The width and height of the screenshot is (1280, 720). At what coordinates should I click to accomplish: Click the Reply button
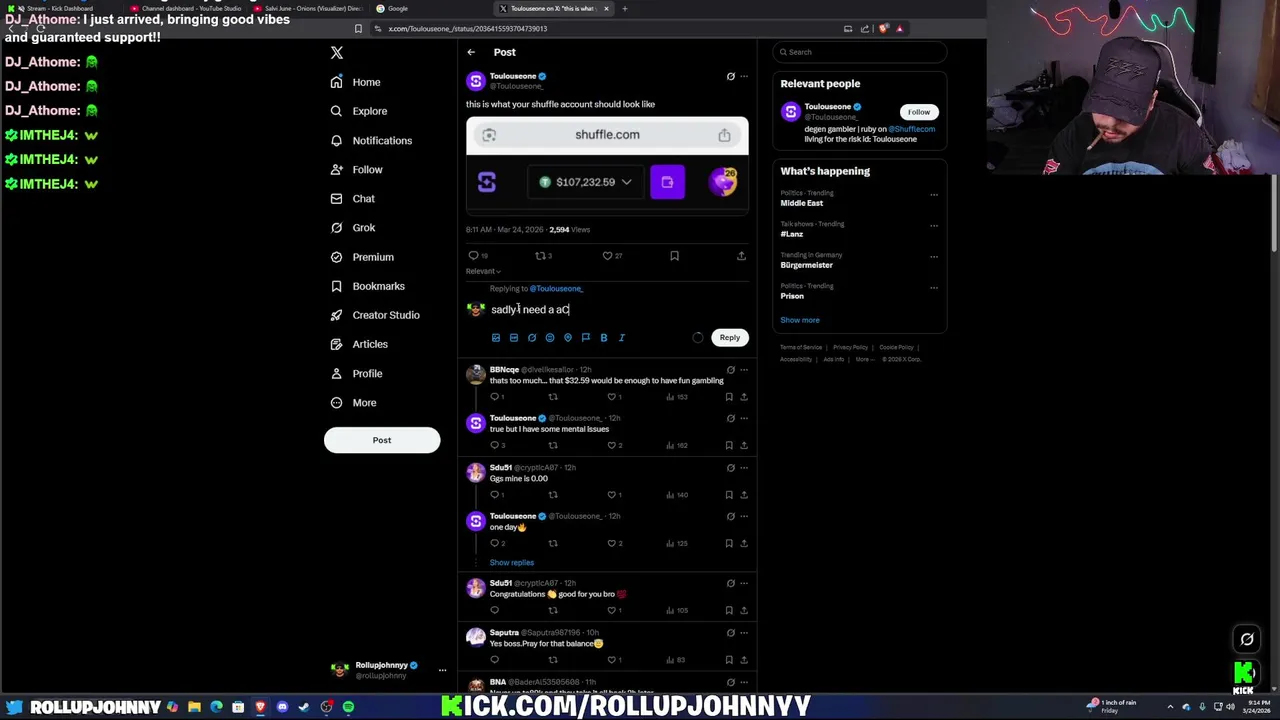[x=730, y=338]
